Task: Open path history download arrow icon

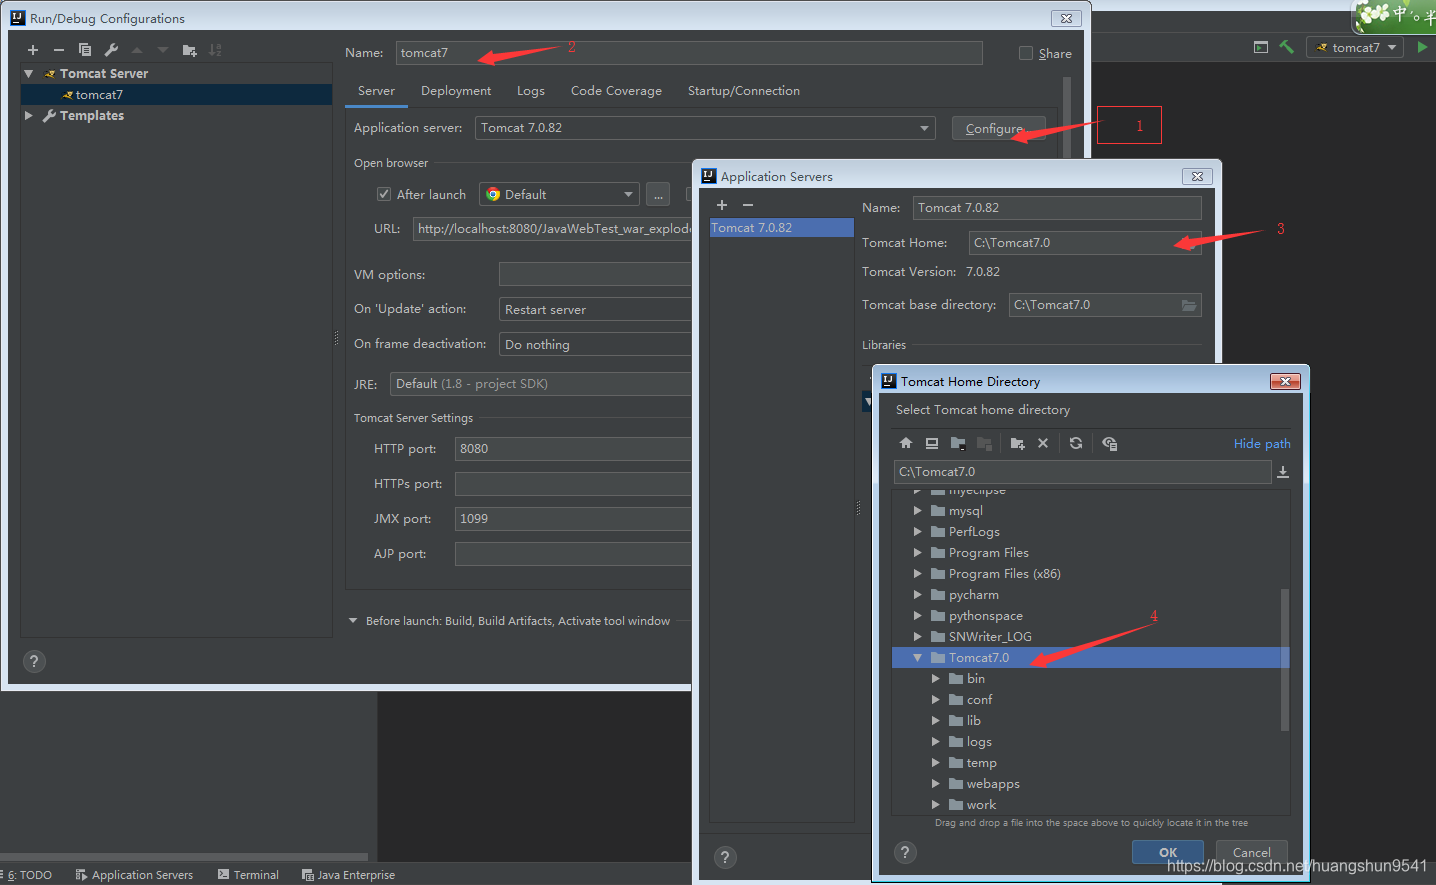Action: coord(1283,472)
